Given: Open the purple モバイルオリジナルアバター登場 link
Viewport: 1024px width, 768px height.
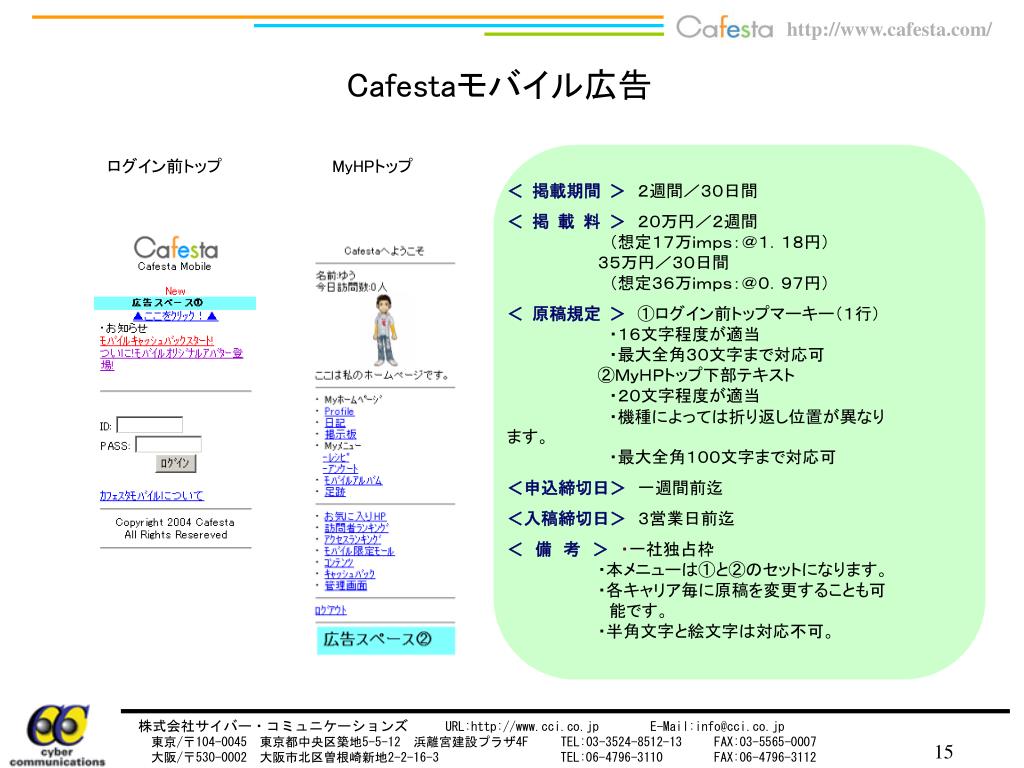Looking at the screenshot, I should pyautogui.click(x=171, y=359).
